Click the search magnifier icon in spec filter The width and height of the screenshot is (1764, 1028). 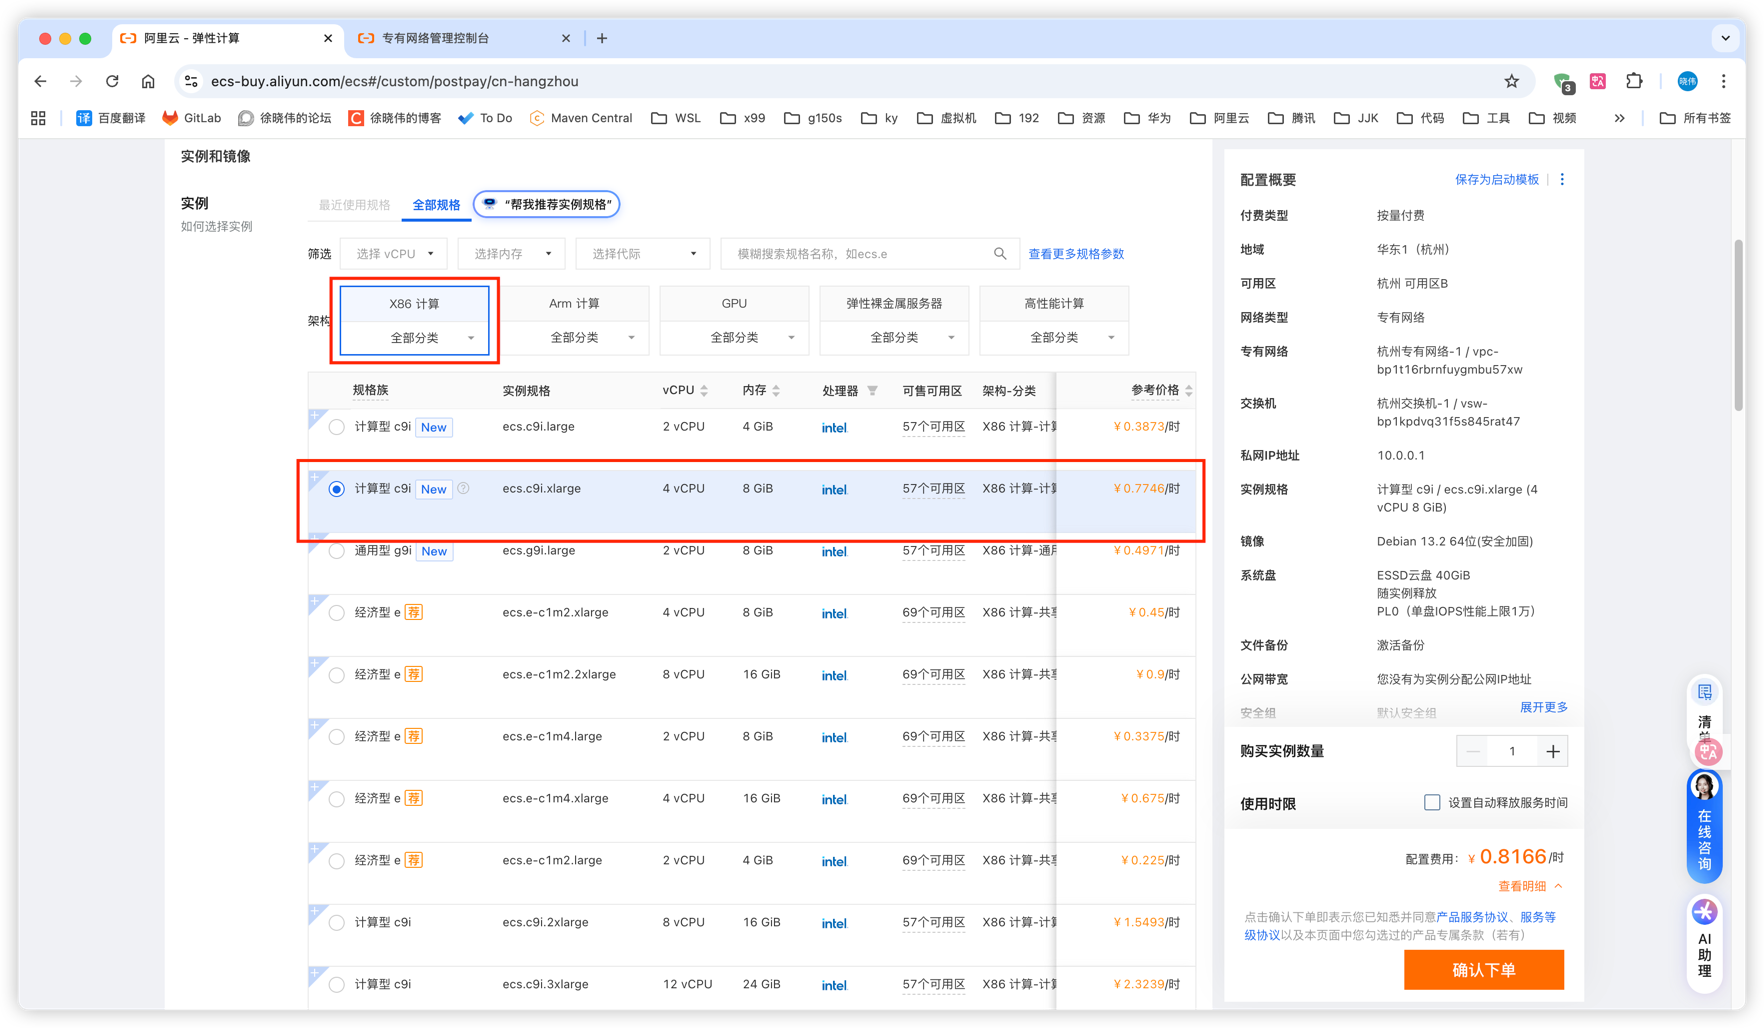click(999, 254)
